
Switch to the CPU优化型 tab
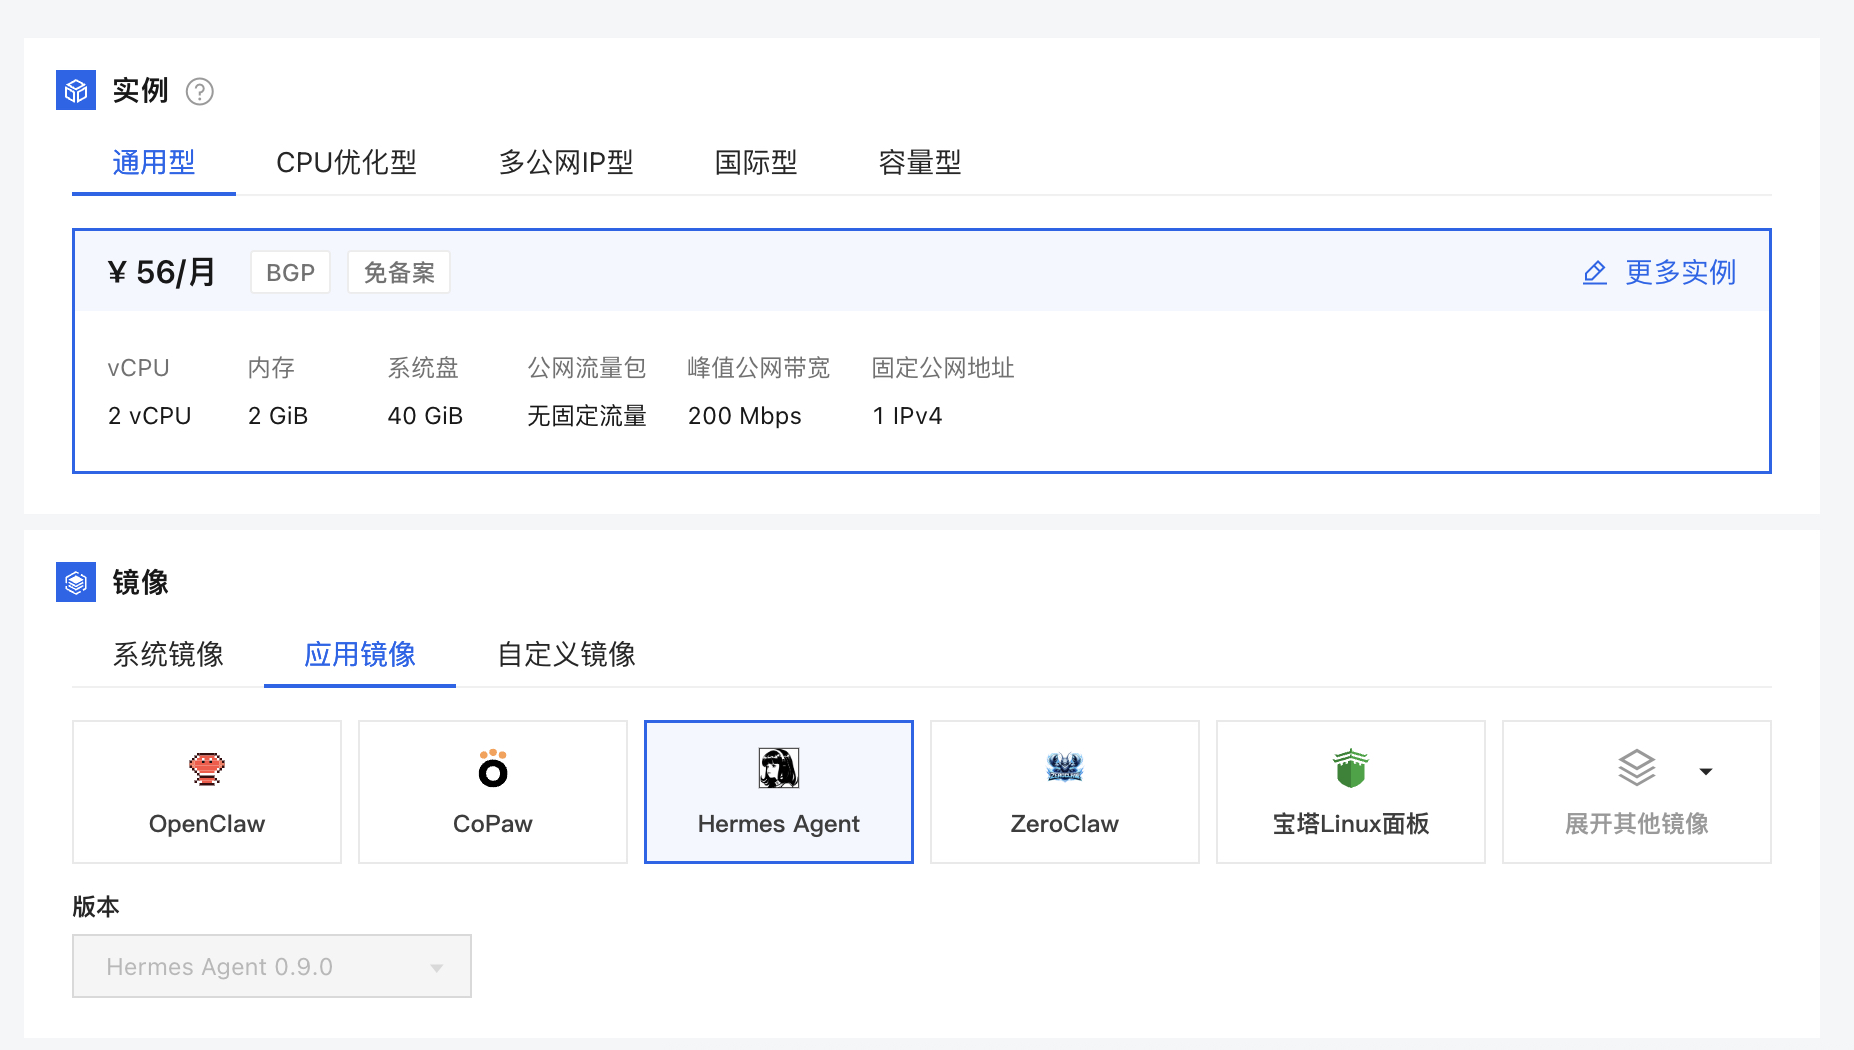click(x=346, y=162)
